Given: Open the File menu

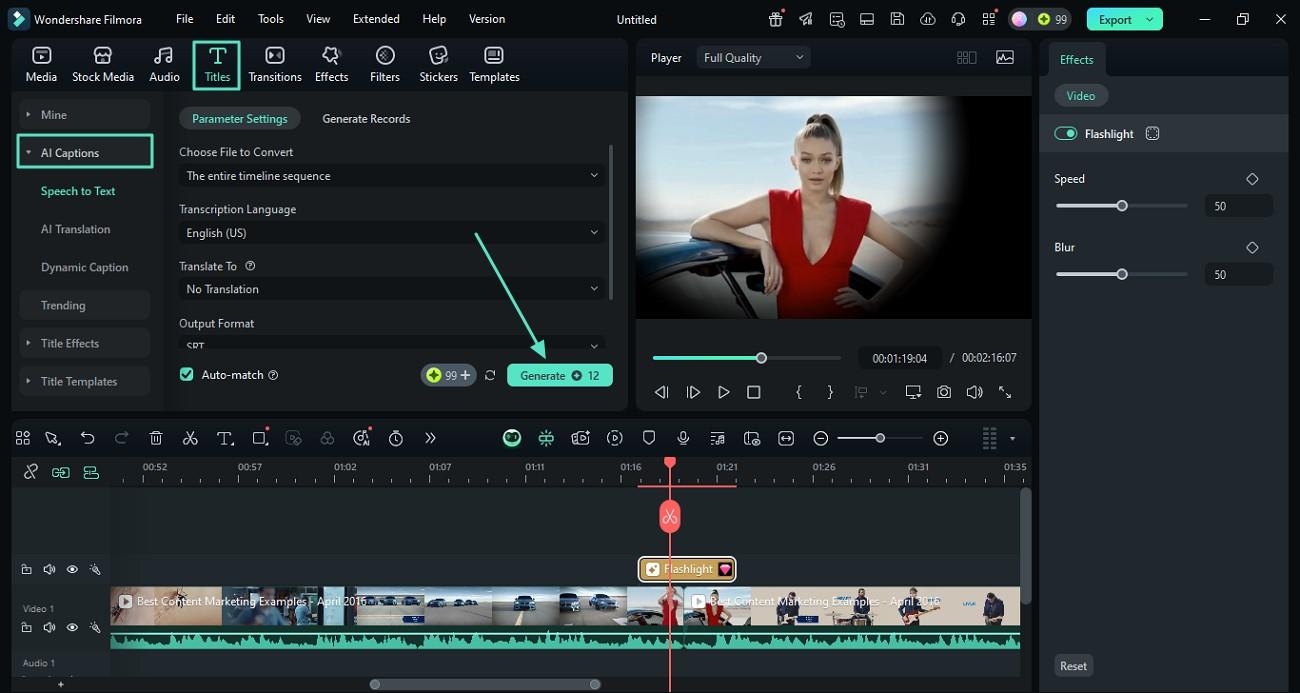Looking at the screenshot, I should (185, 19).
